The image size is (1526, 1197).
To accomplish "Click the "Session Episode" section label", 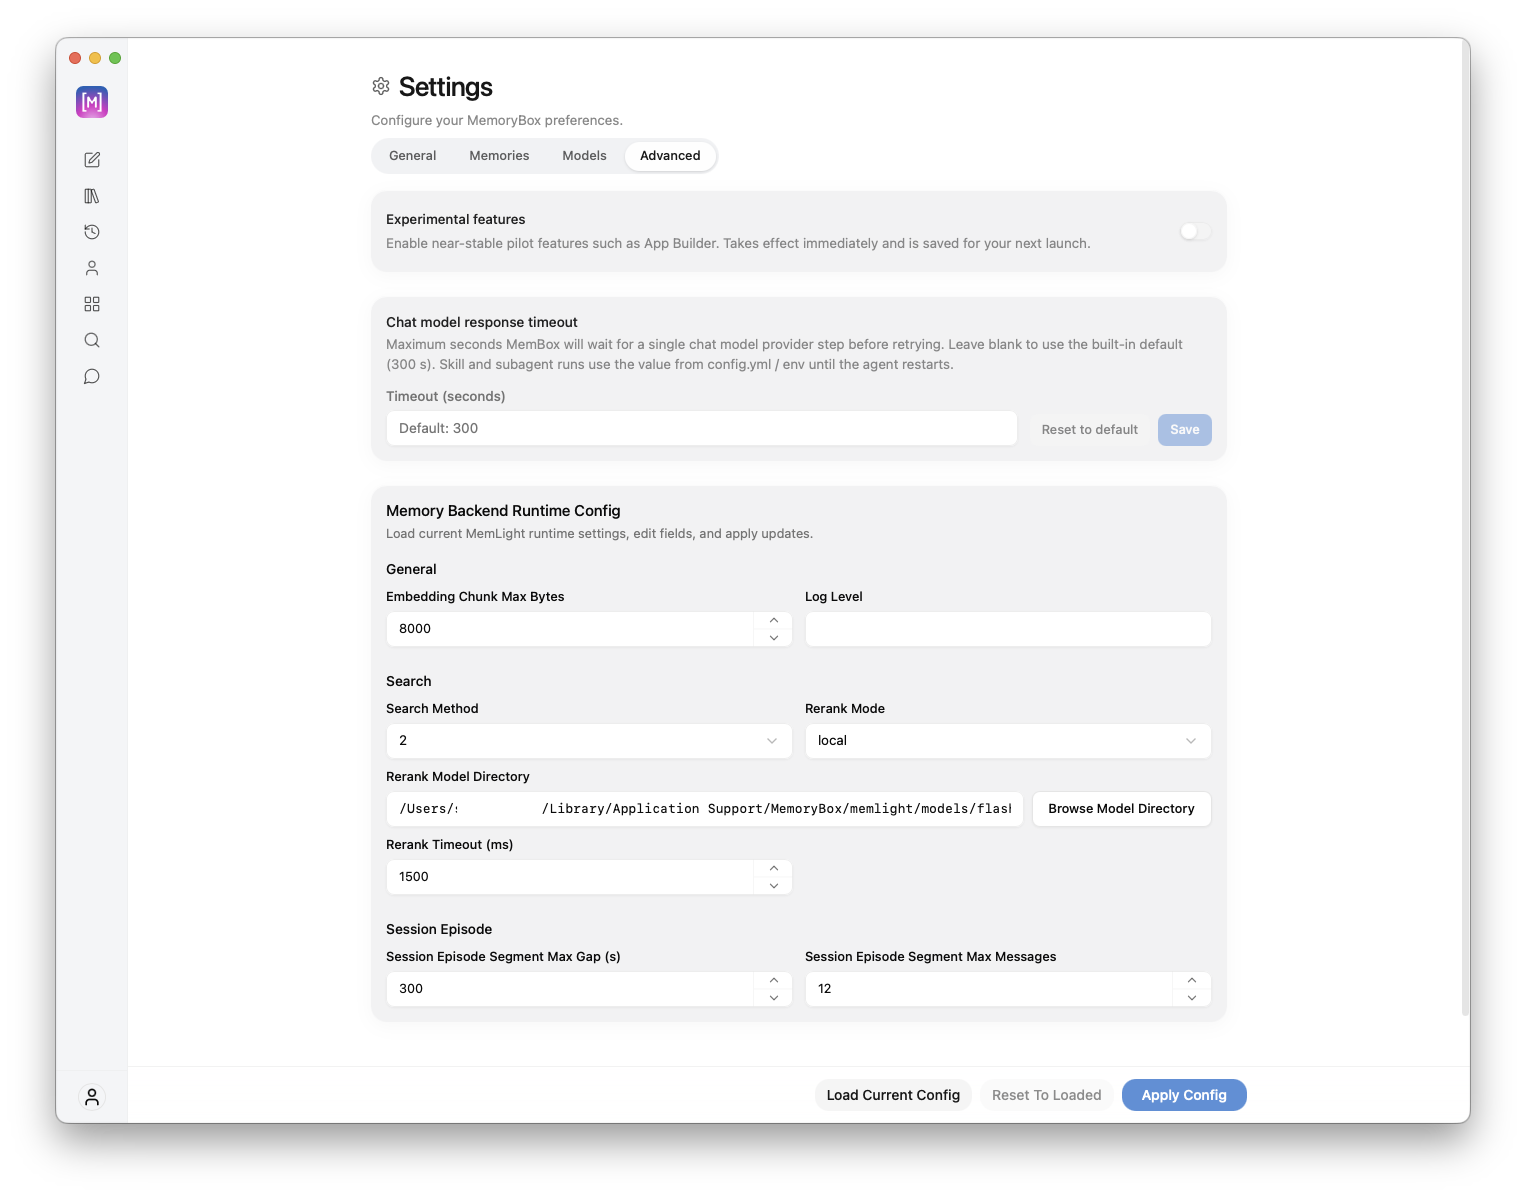I will (x=439, y=929).
